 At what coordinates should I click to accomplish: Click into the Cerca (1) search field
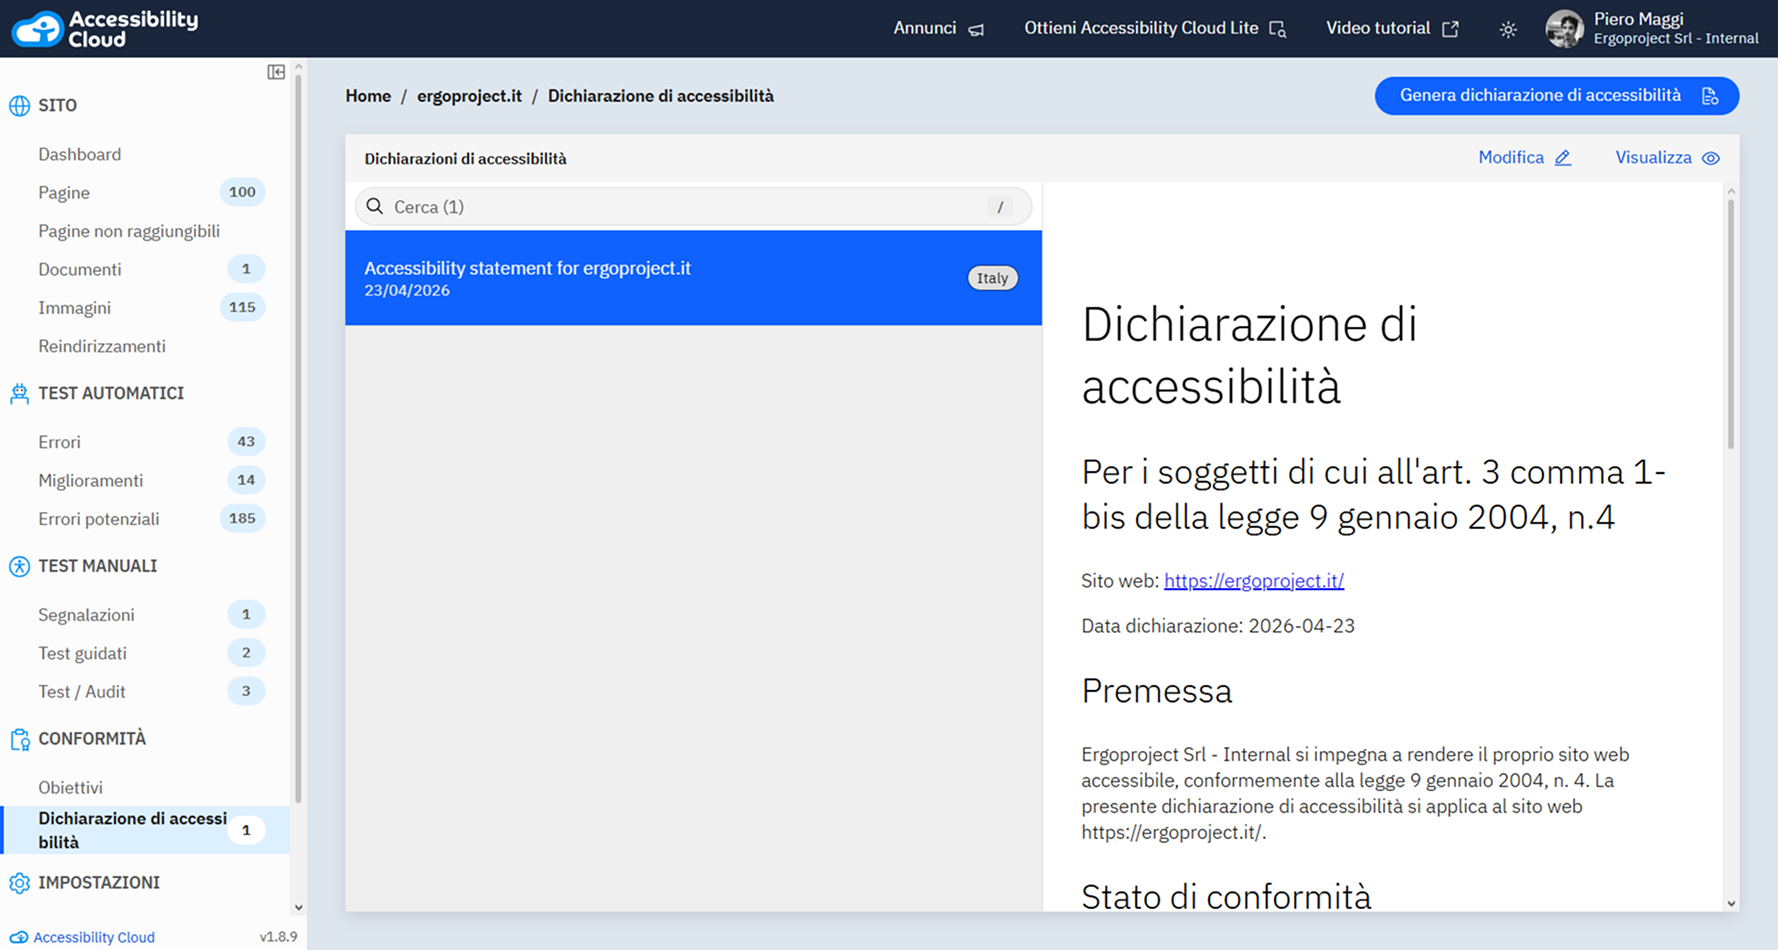tap(693, 207)
